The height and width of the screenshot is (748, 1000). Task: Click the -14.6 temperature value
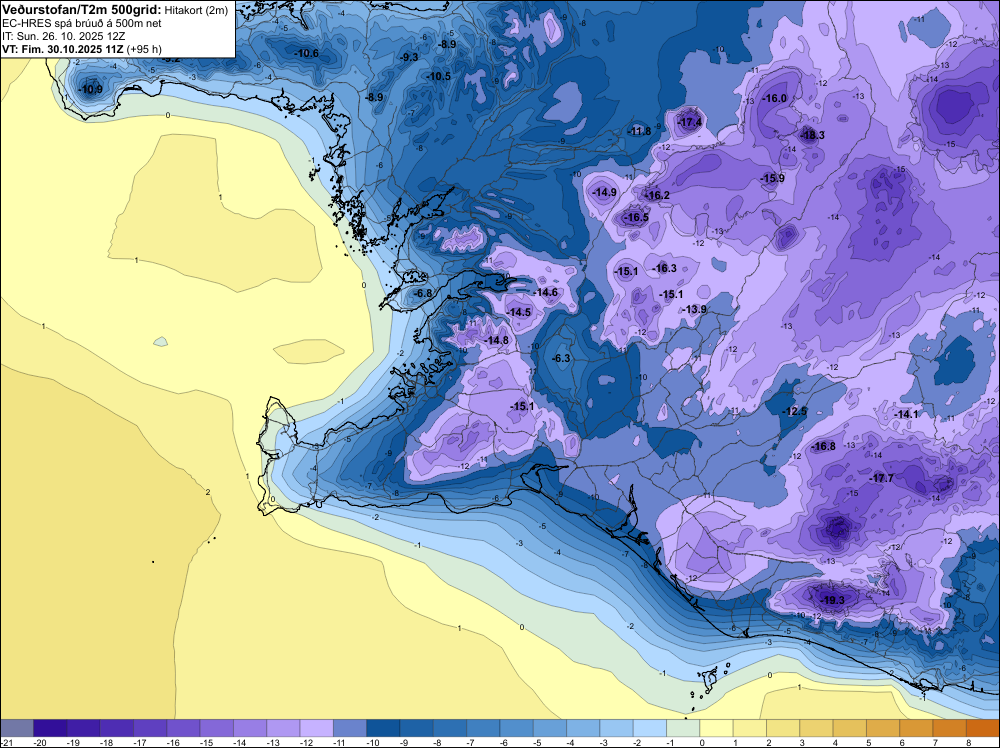pos(545,293)
